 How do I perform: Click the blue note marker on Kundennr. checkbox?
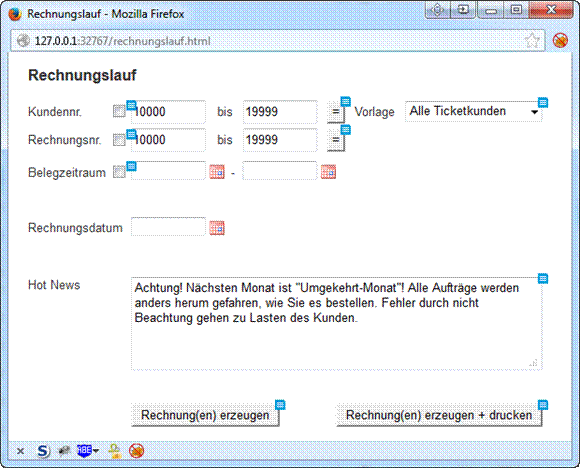coord(131,105)
